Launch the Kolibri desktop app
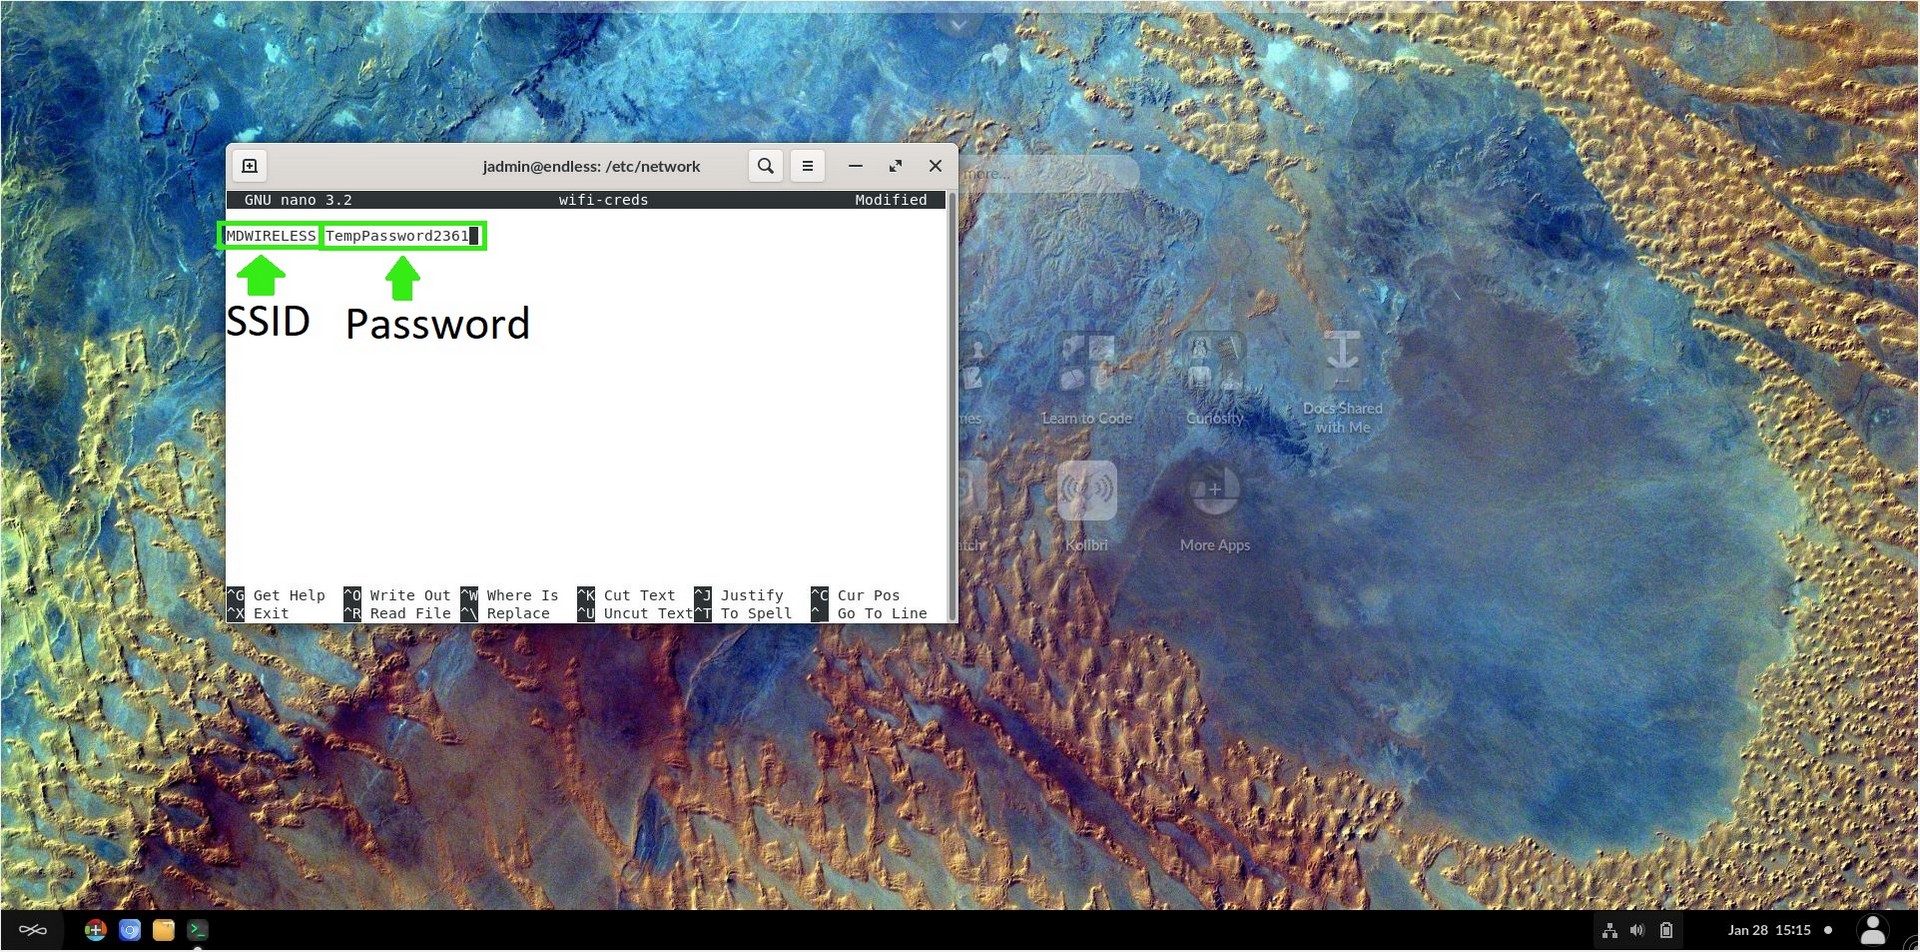Image resolution: width=1920 pixels, height=952 pixels. (x=1087, y=505)
